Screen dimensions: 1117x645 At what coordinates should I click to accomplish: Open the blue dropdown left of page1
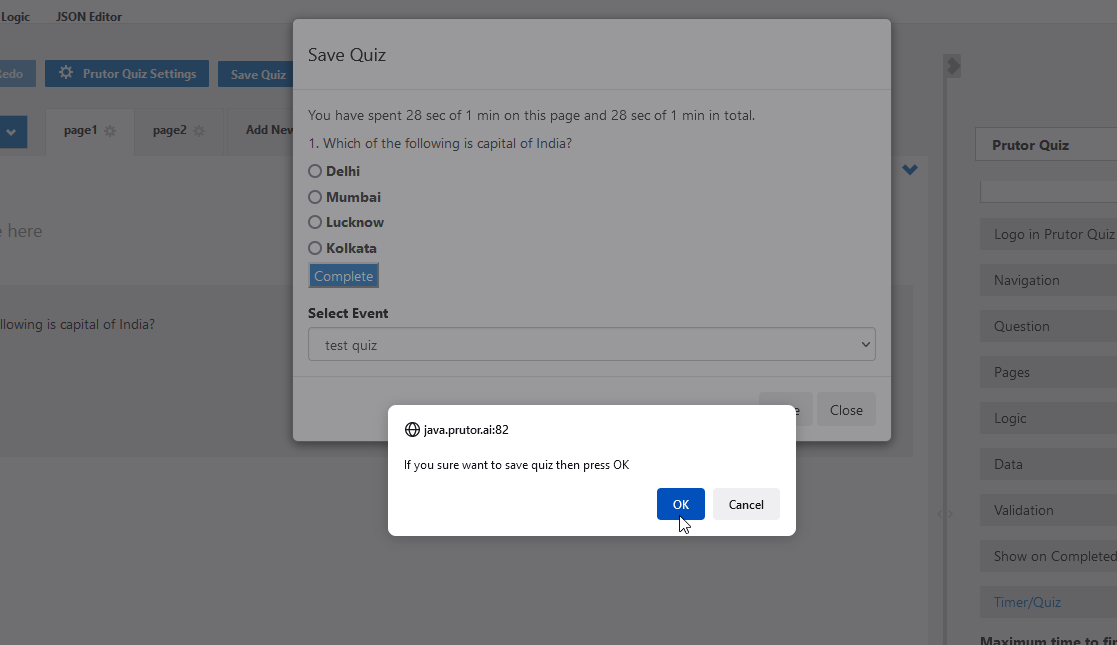(12, 131)
